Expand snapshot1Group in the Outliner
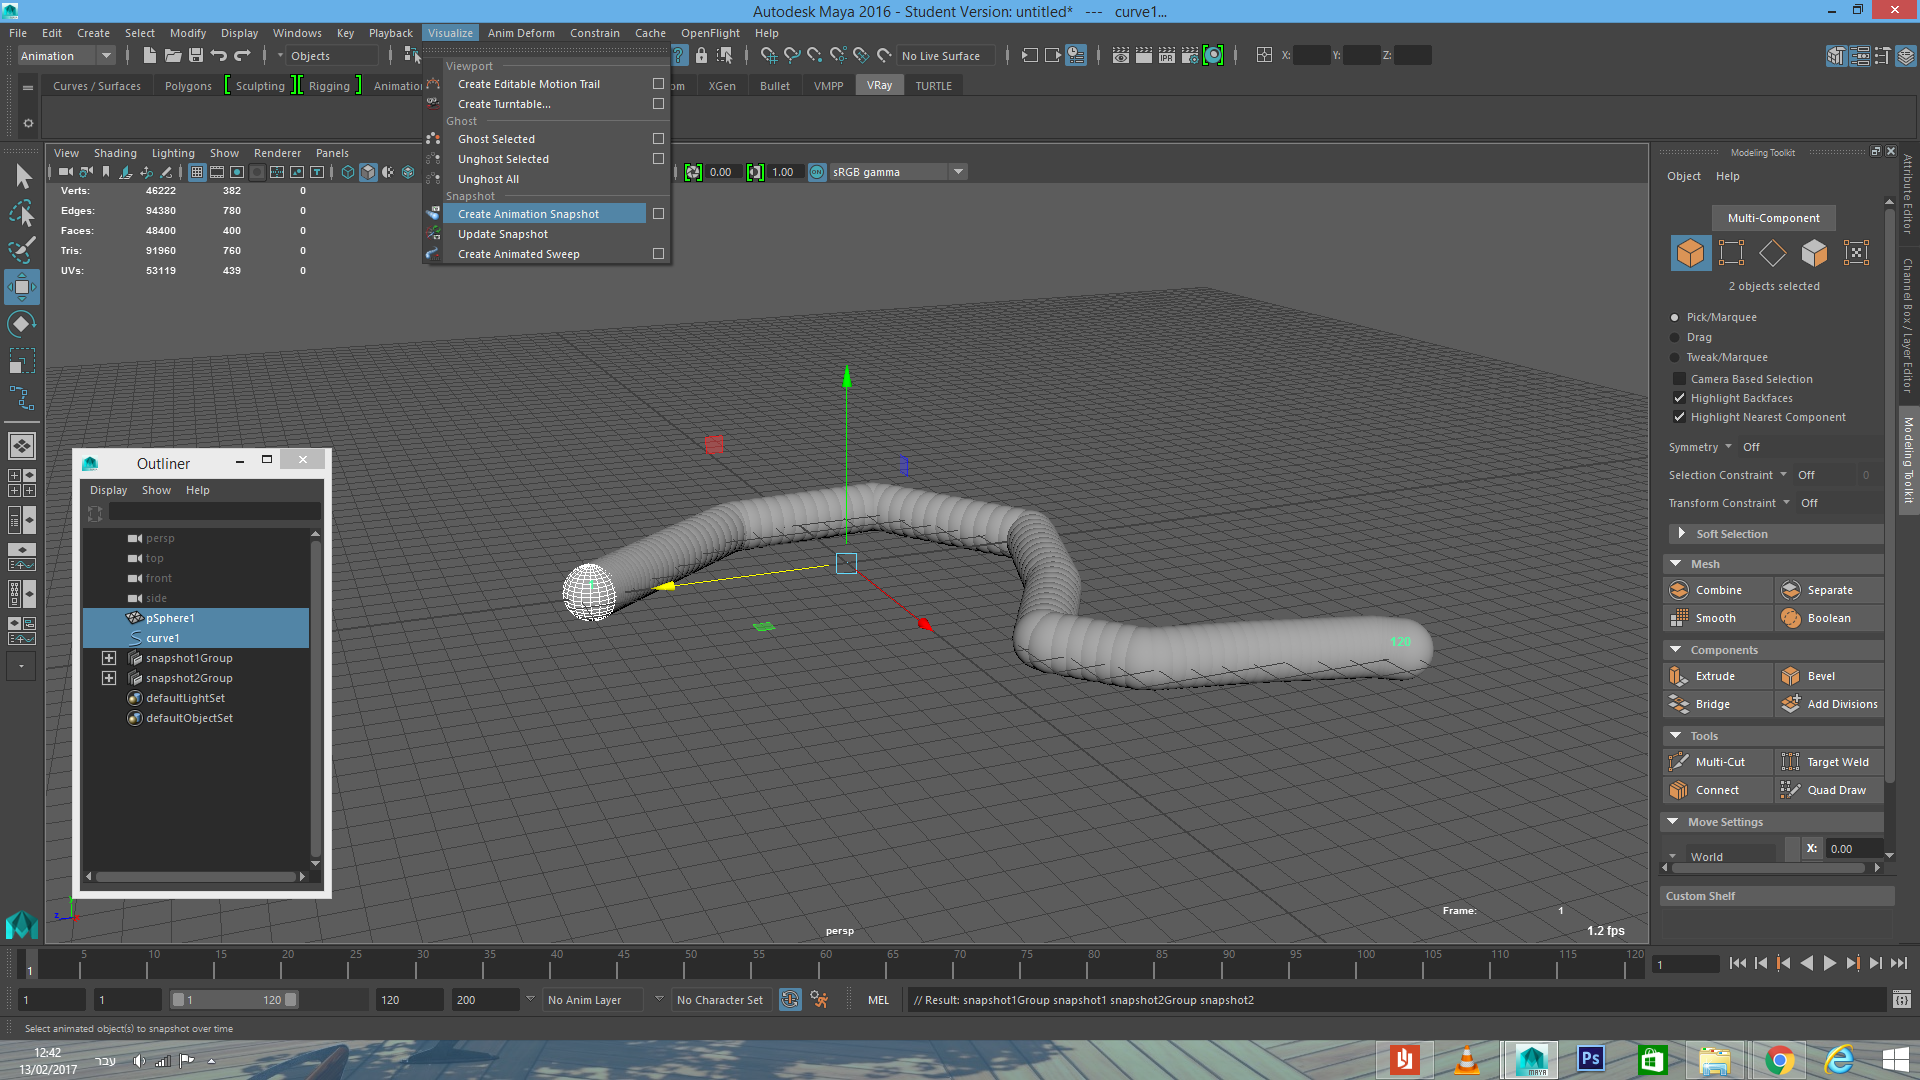The height and width of the screenshot is (1080, 1920). tap(109, 658)
